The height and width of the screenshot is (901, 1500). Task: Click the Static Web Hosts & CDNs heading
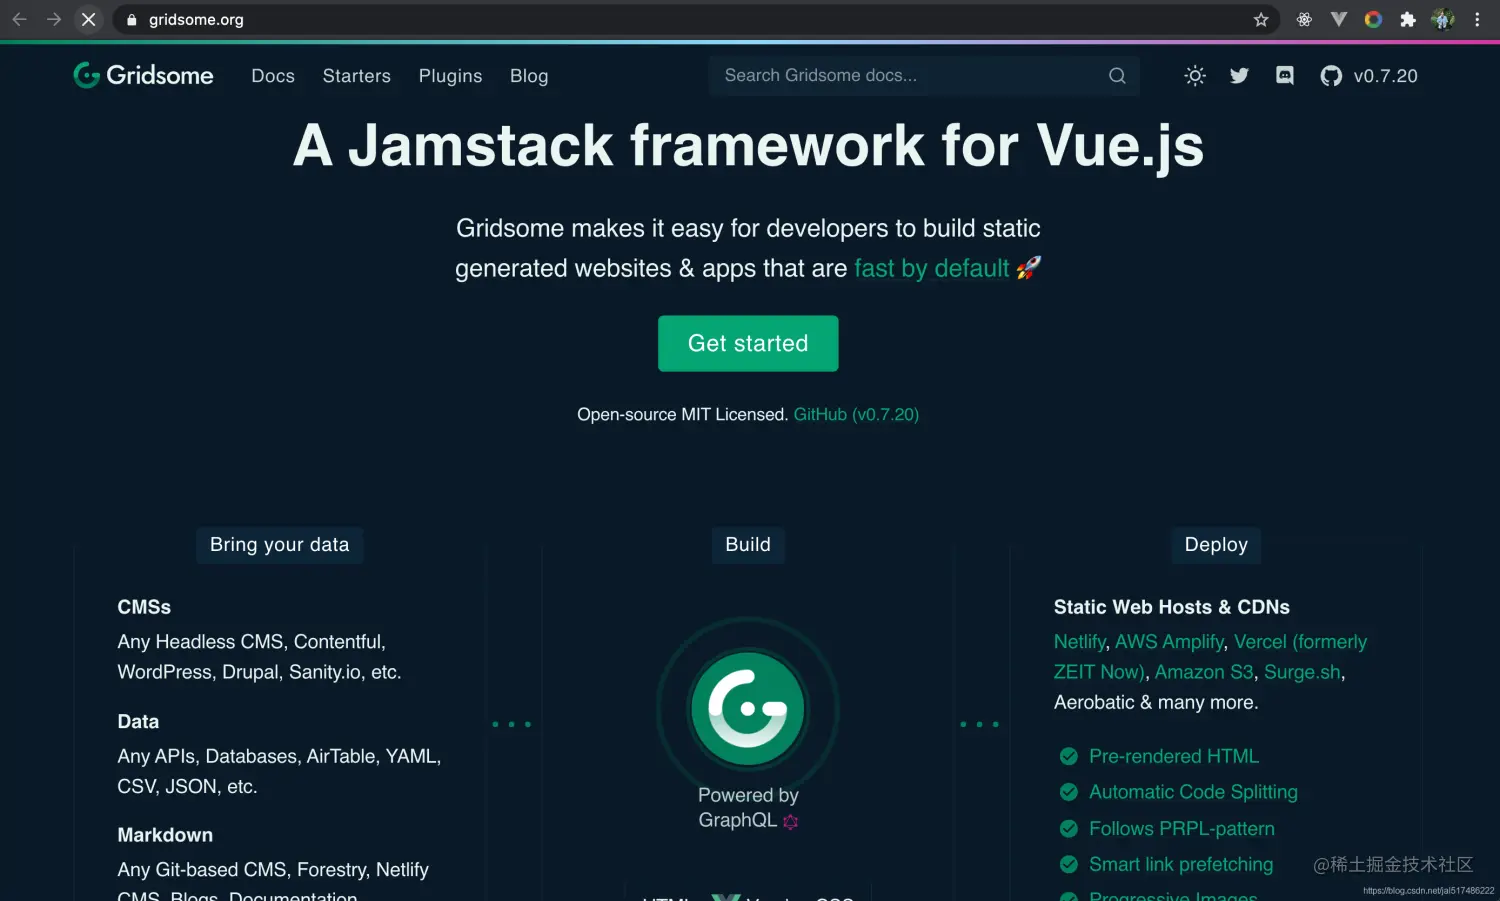coord(1172,607)
